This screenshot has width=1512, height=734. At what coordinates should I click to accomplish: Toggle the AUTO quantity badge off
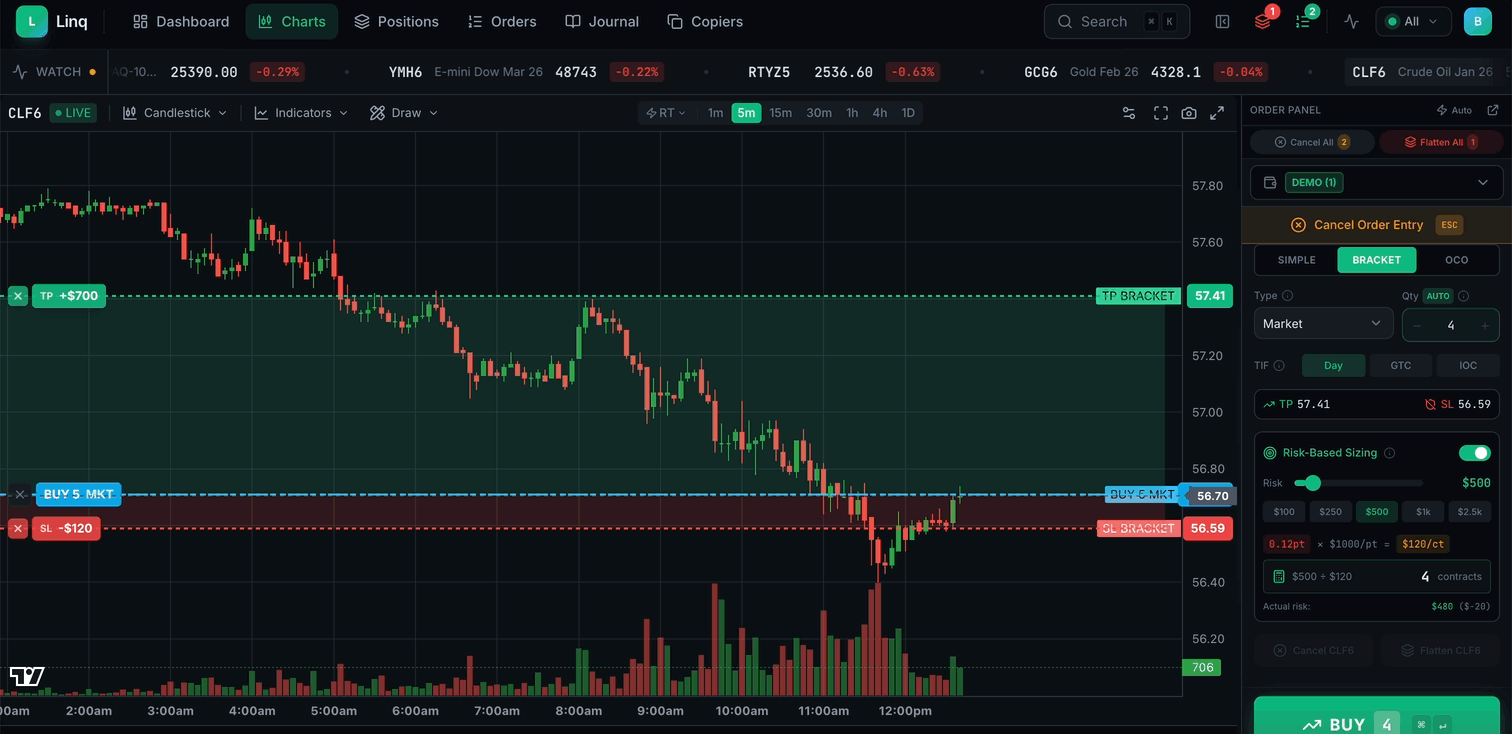tap(1438, 296)
